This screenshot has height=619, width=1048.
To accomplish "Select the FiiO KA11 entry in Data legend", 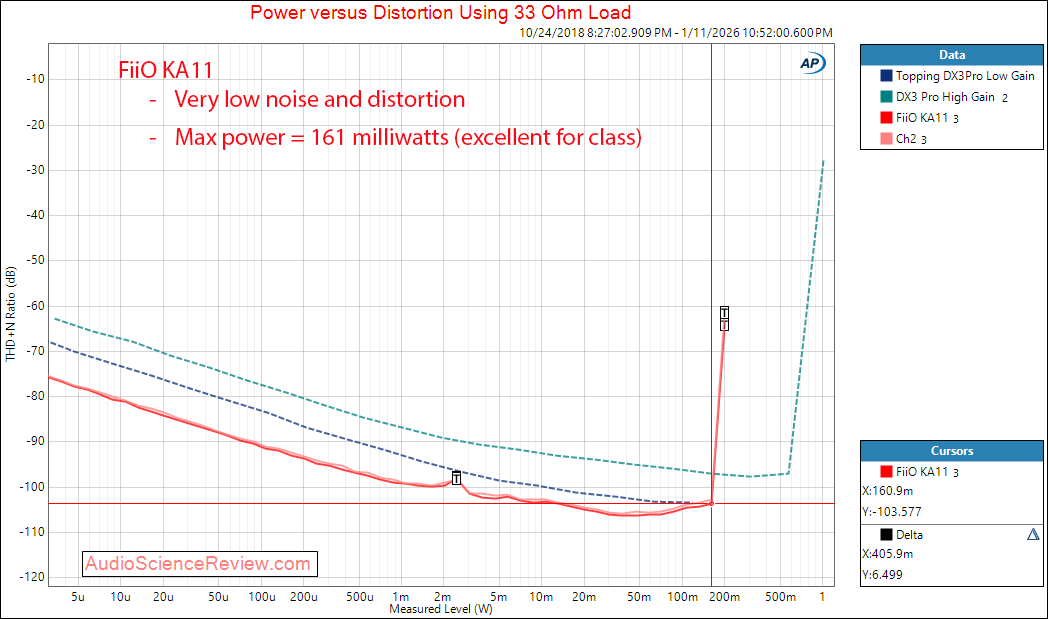I will point(920,118).
